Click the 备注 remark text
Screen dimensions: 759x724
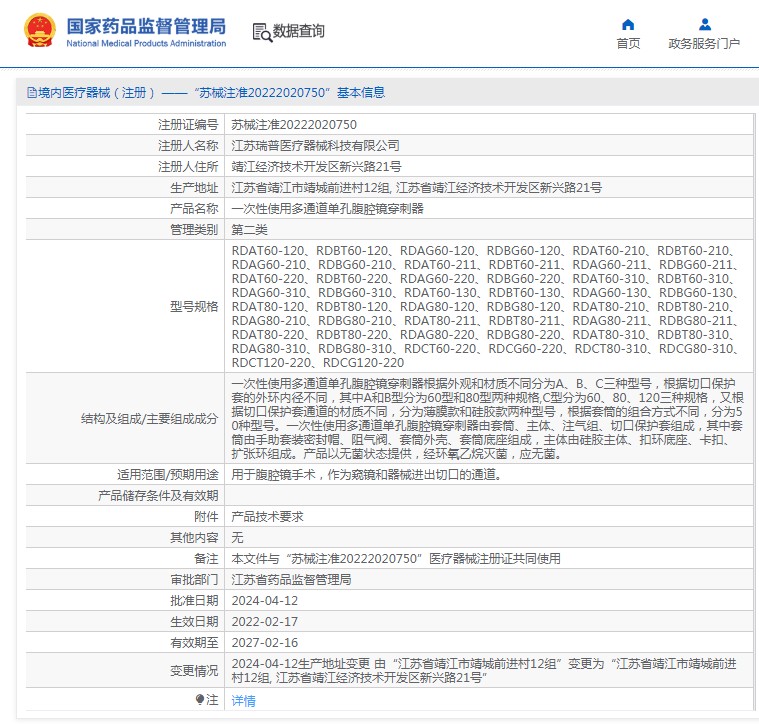point(395,559)
